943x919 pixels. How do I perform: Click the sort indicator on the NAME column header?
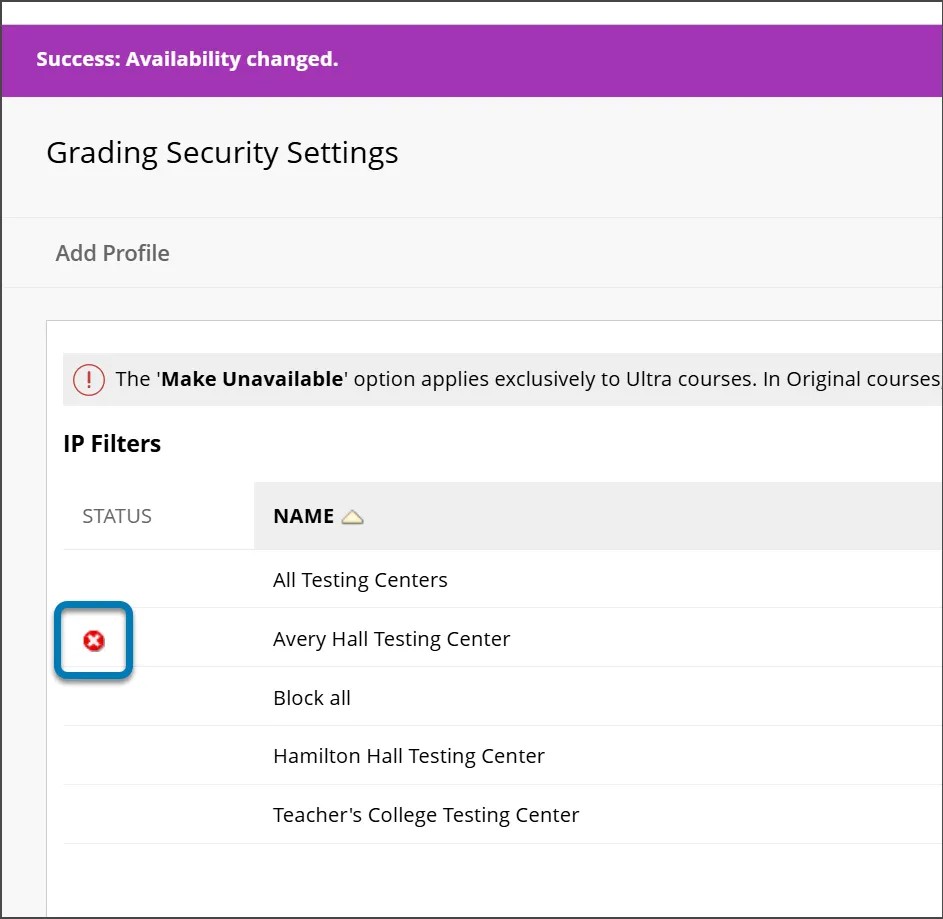pyautogui.click(x=352, y=516)
